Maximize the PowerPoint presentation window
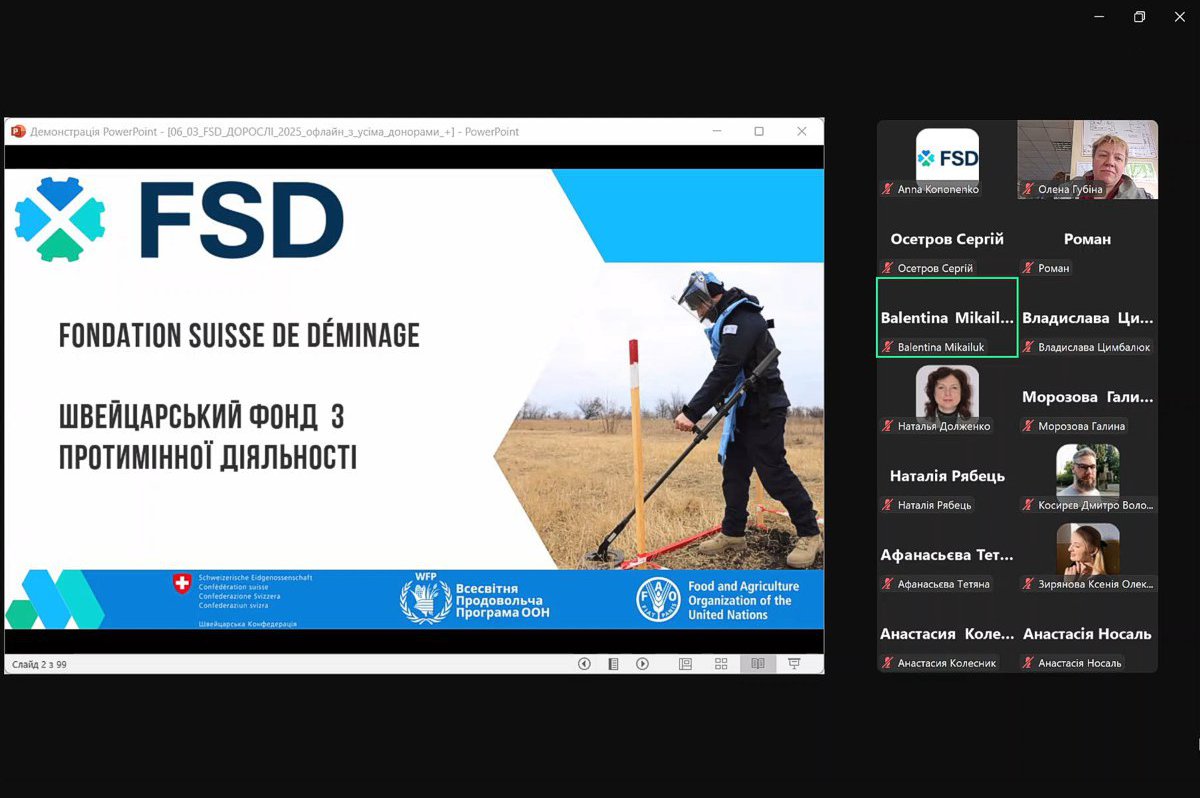 click(x=759, y=131)
